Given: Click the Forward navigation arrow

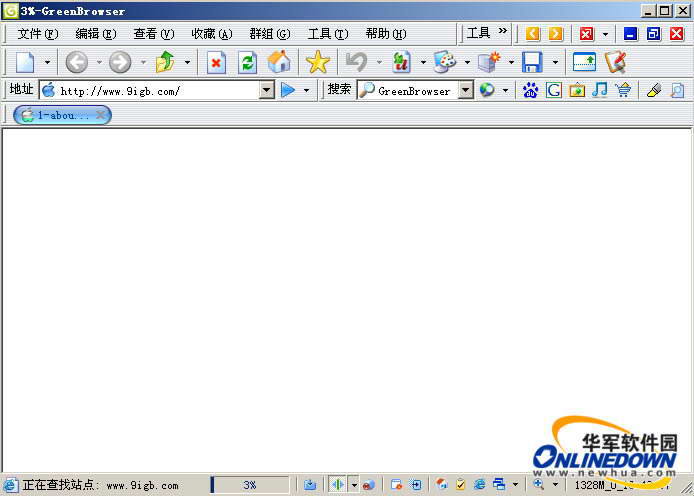Looking at the screenshot, I should click(120, 62).
